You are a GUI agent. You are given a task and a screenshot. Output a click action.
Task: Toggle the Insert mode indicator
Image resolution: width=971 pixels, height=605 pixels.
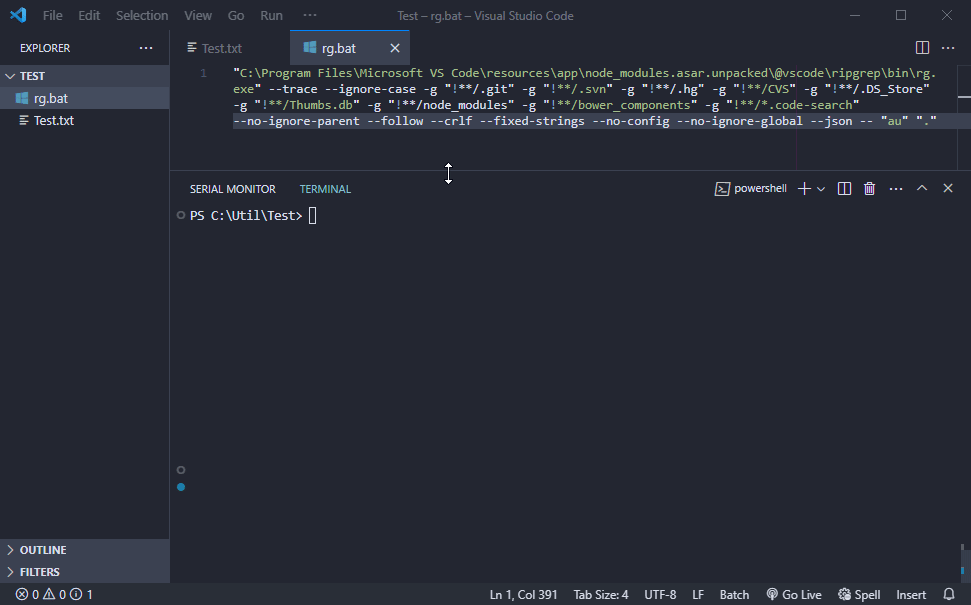click(910, 594)
